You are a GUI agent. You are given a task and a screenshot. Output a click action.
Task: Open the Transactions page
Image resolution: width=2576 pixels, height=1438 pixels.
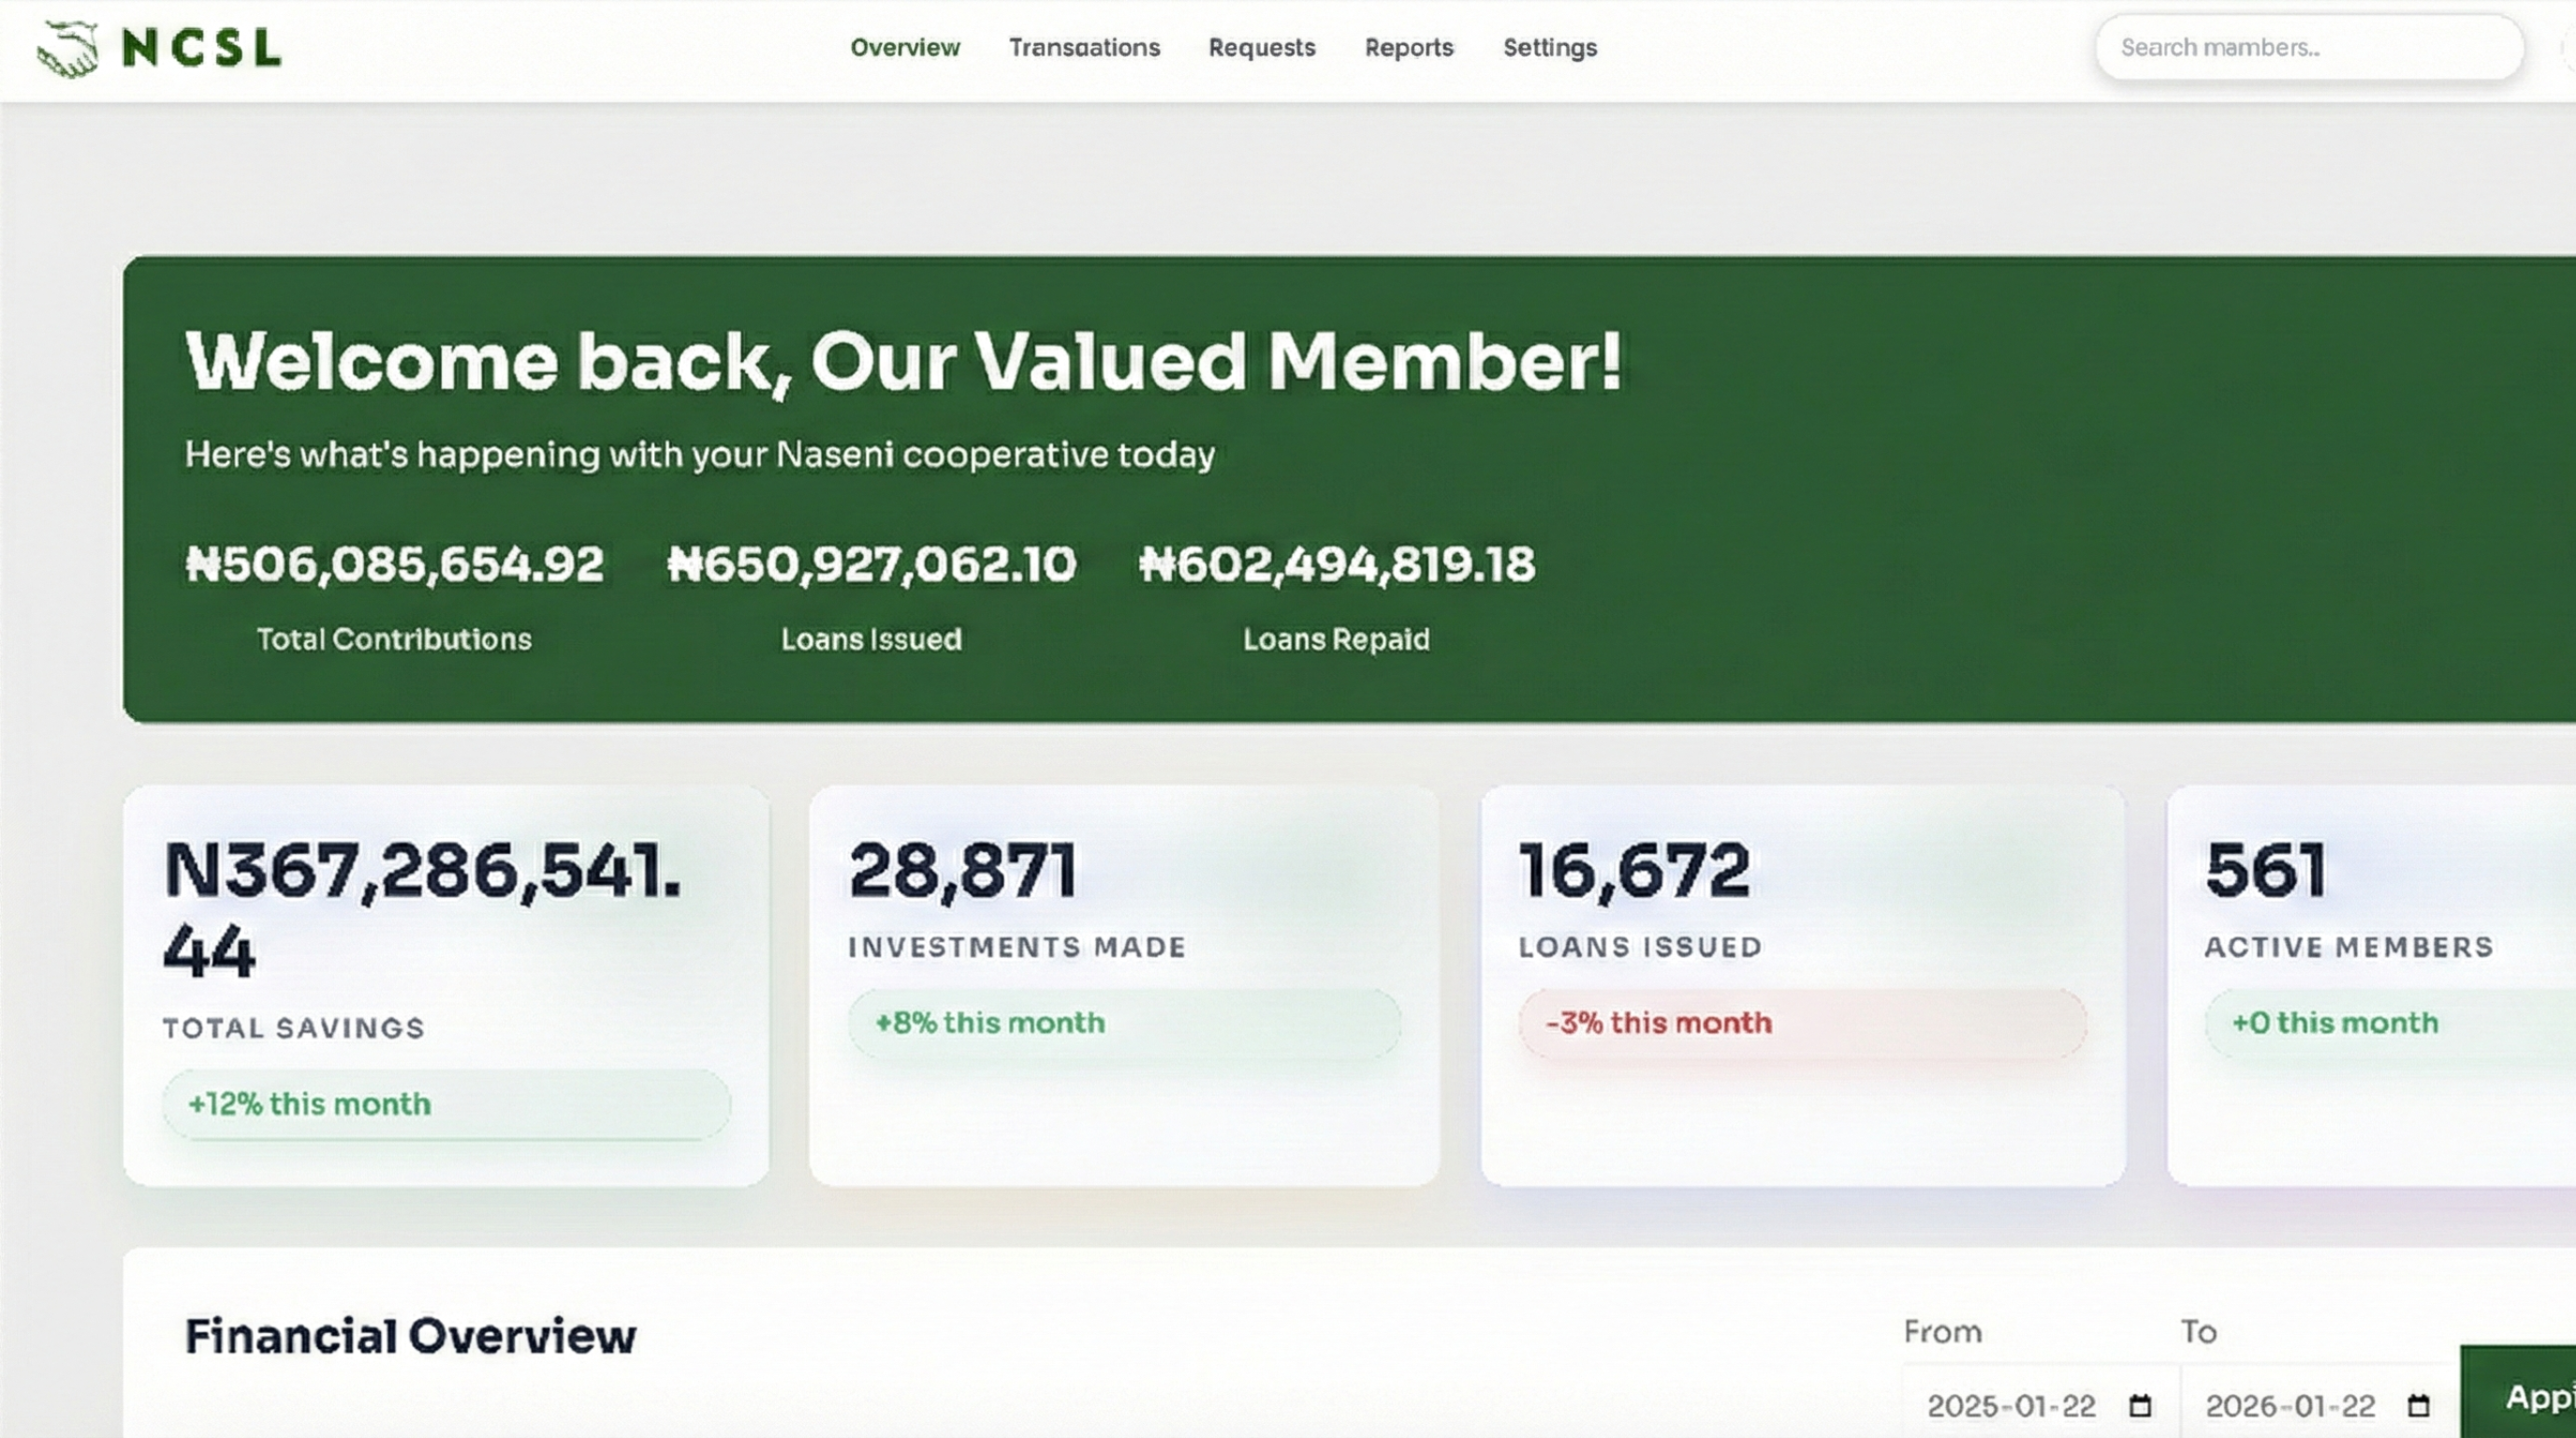pyautogui.click(x=1084, y=48)
